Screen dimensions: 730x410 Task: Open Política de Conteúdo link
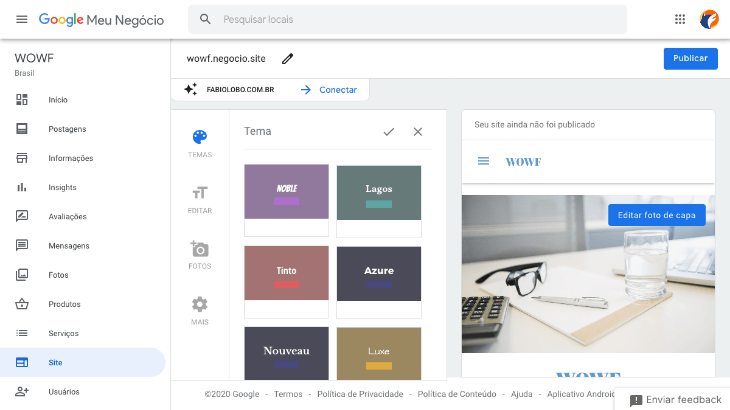point(457,394)
